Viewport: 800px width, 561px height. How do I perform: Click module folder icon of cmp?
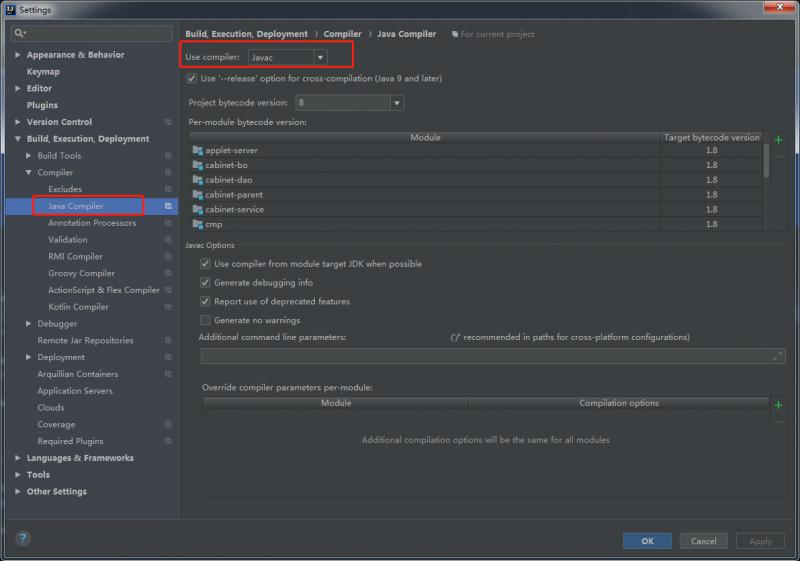tap(197, 224)
